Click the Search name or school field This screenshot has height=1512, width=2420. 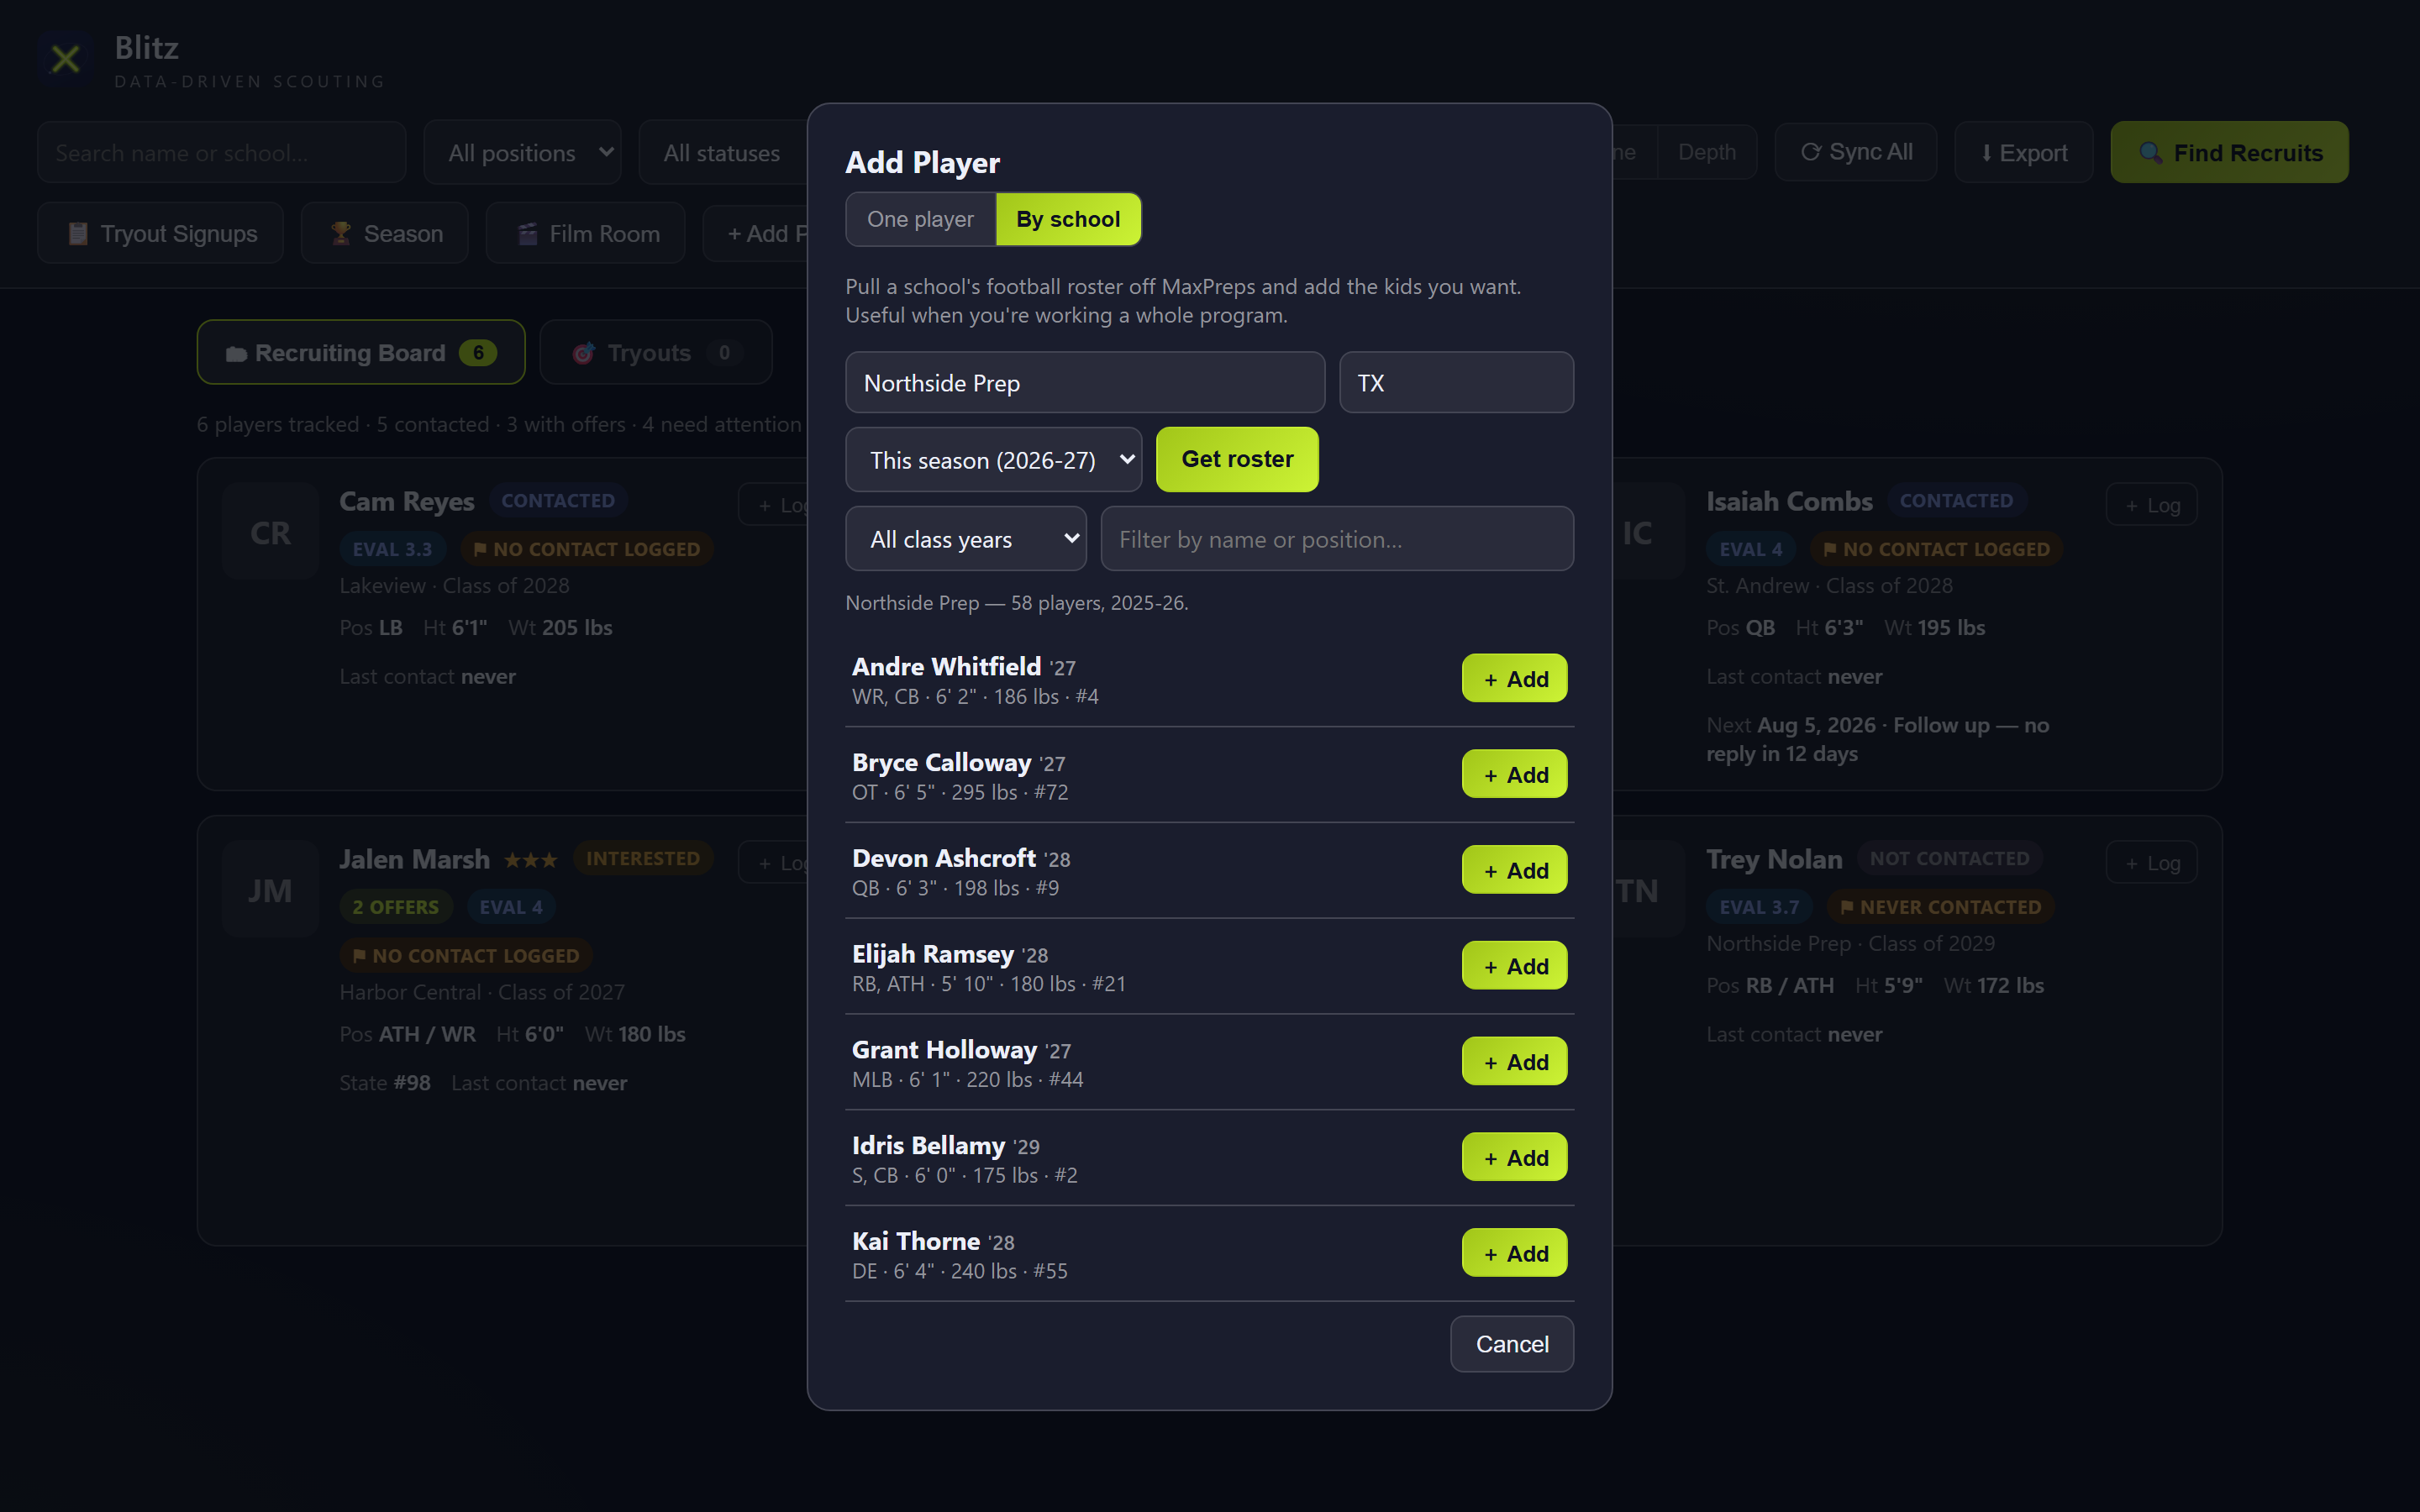tap(222, 153)
